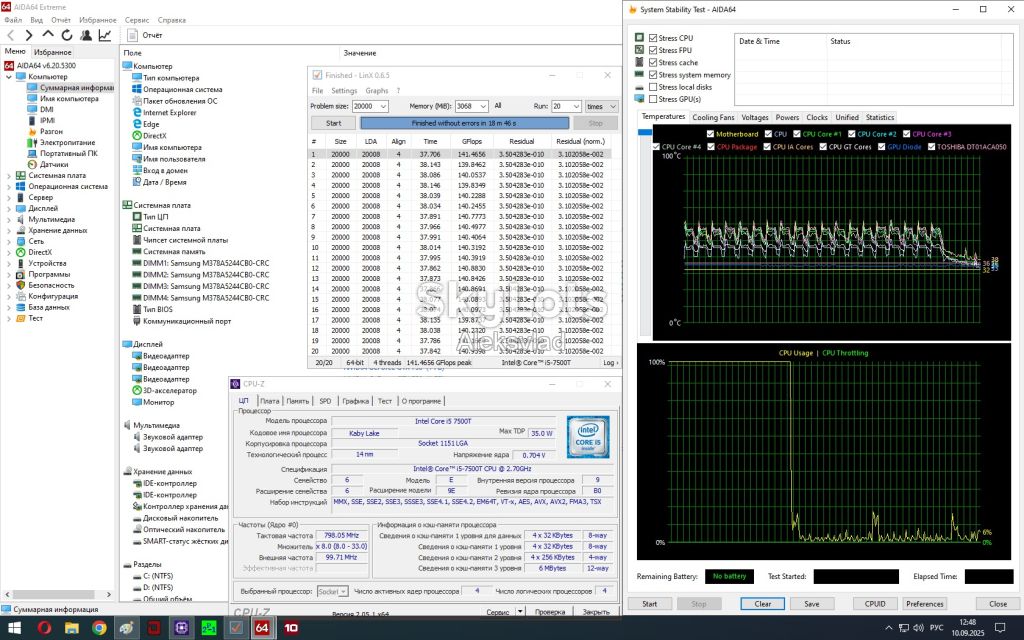Image resolution: width=1024 pixels, height=640 pixels.
Task: Click the Clear button in System Stability Test
Action: (762, 604)
